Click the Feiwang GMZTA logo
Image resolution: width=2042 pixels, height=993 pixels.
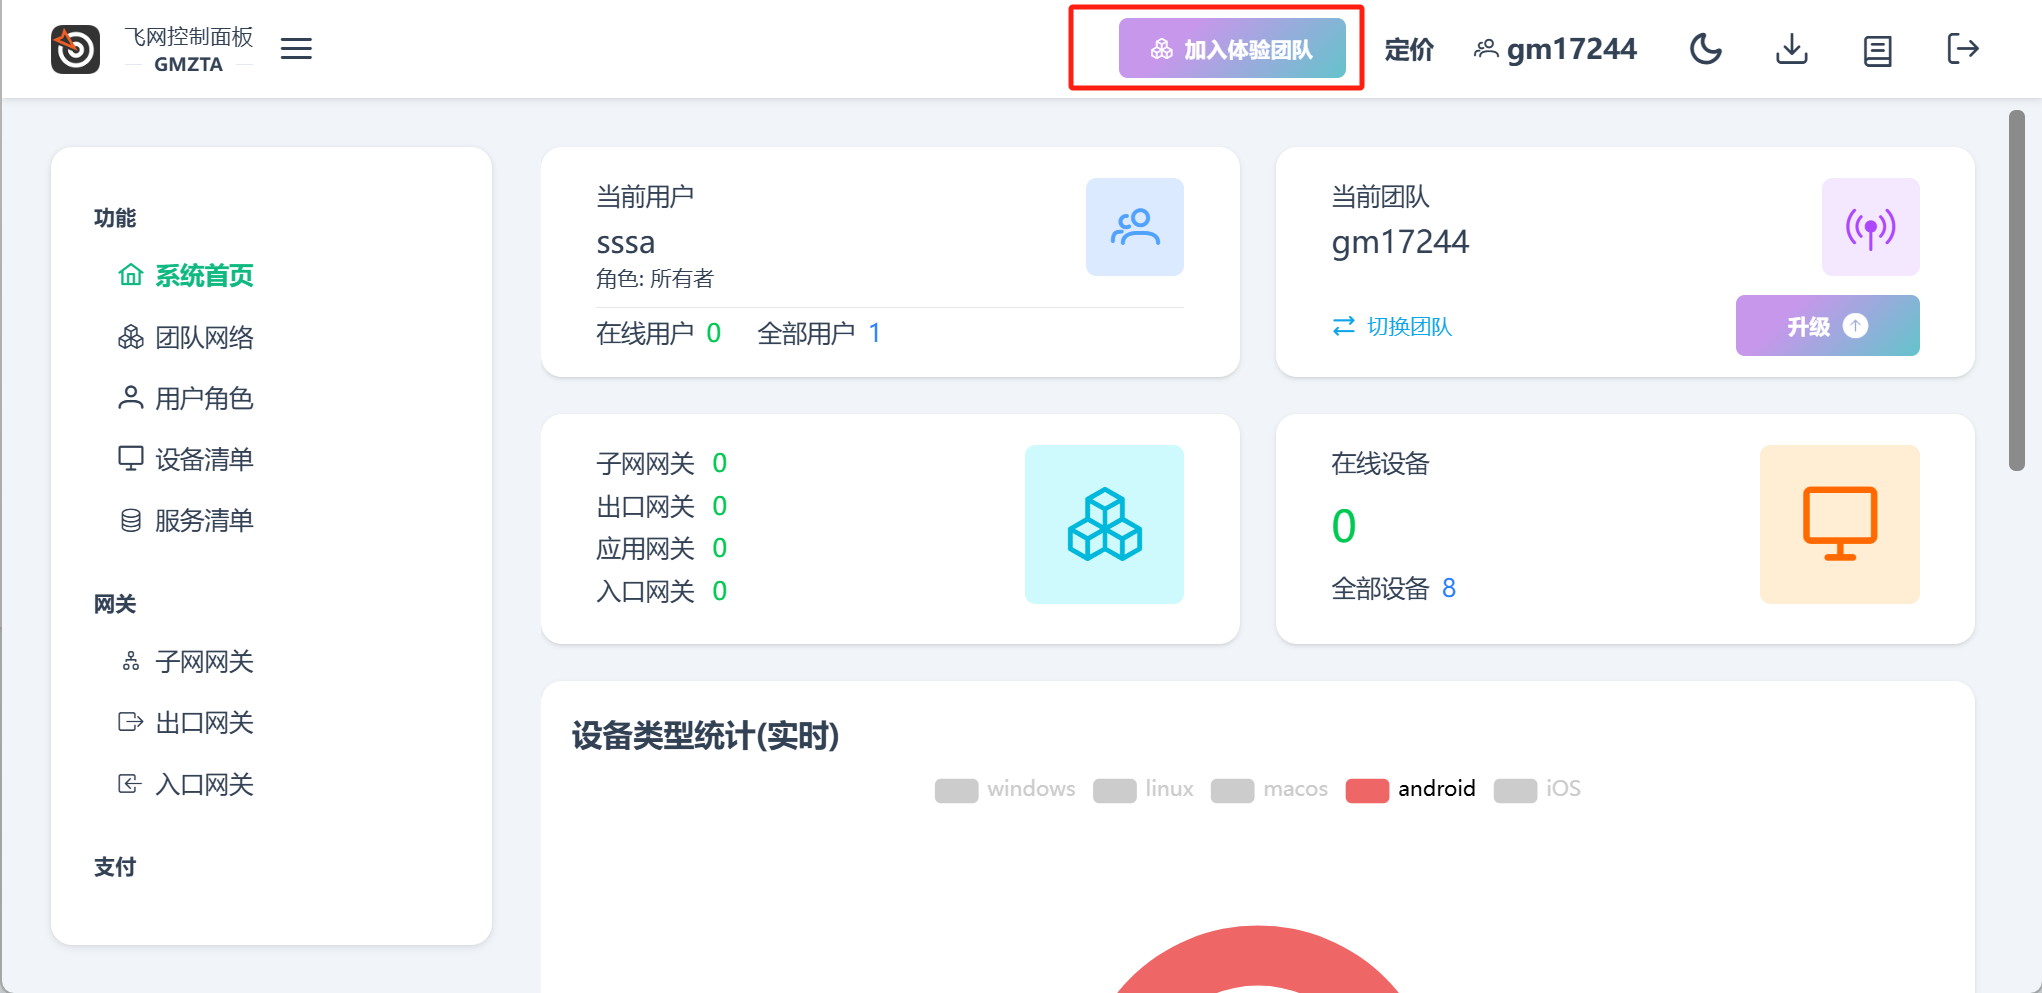76,49
